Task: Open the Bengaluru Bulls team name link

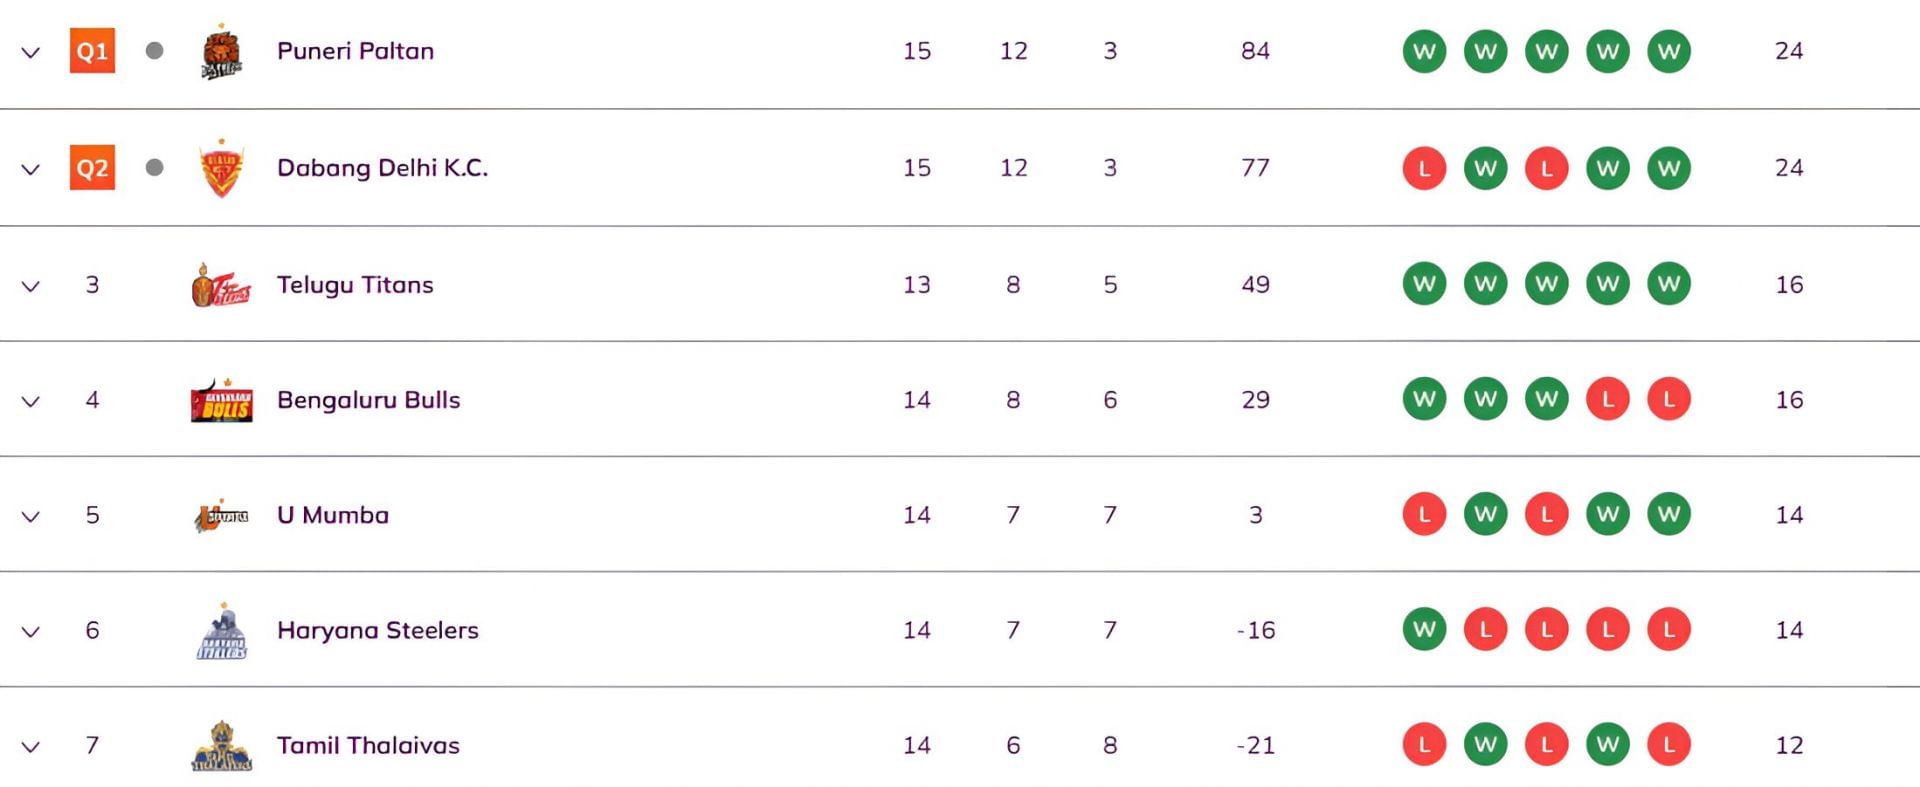Action: (x=368, y=400)
